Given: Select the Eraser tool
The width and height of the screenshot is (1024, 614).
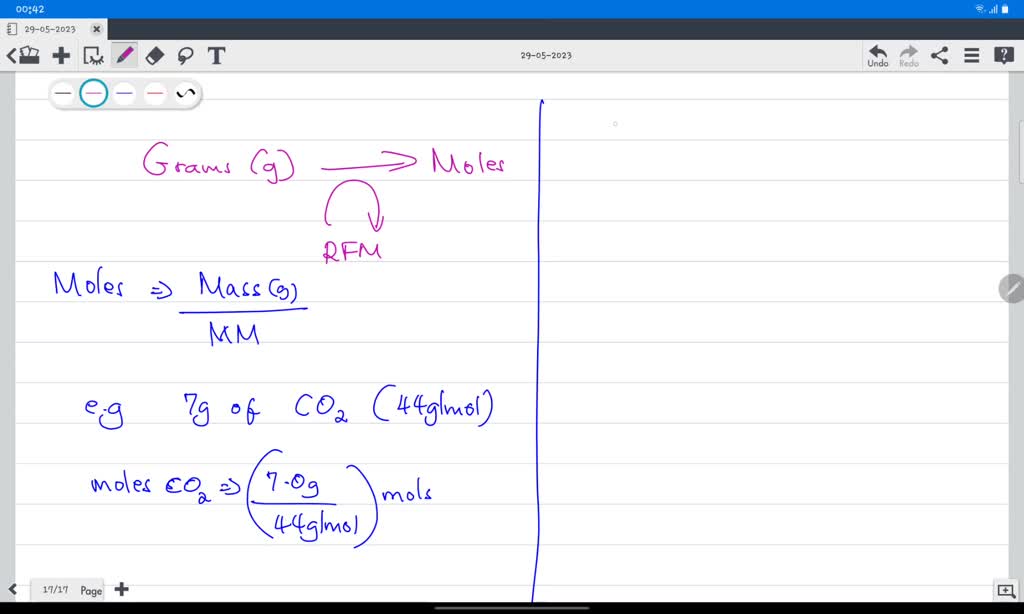Looking at the screenshot, I should click(x=154, y=56).
